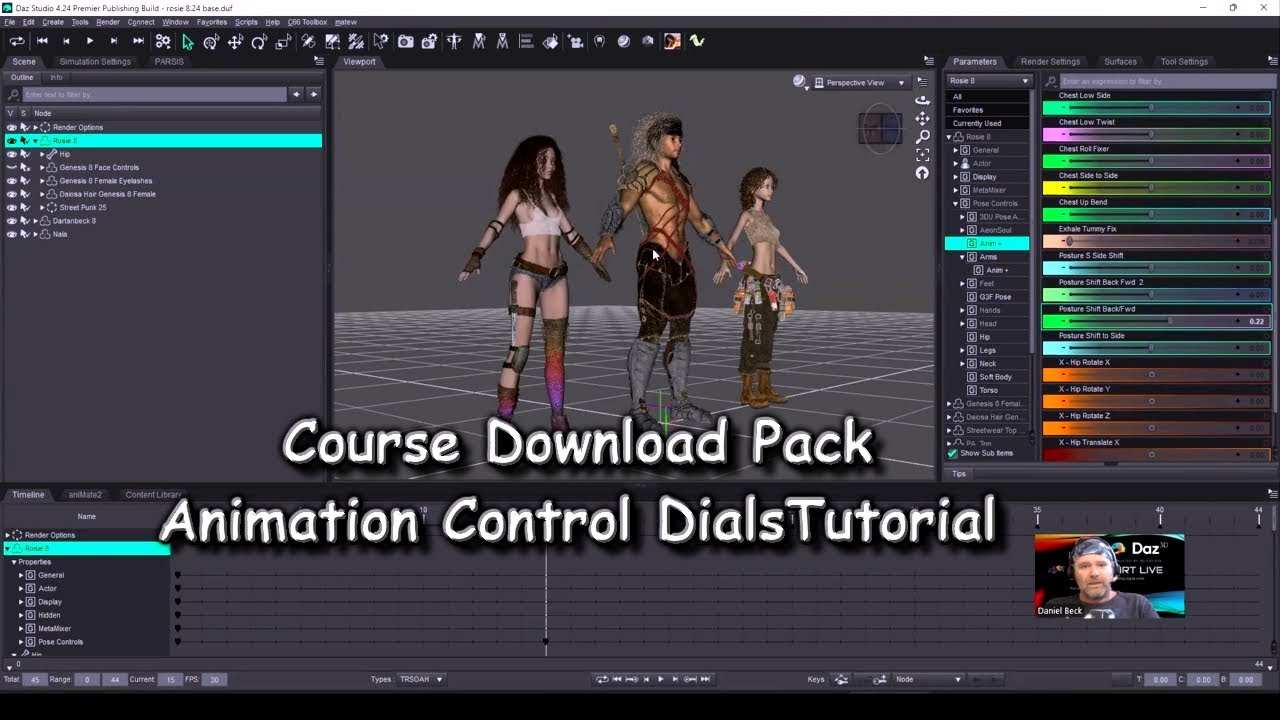Open the timeline Types TRSOAH dropdown

click(x=421, y=679)
